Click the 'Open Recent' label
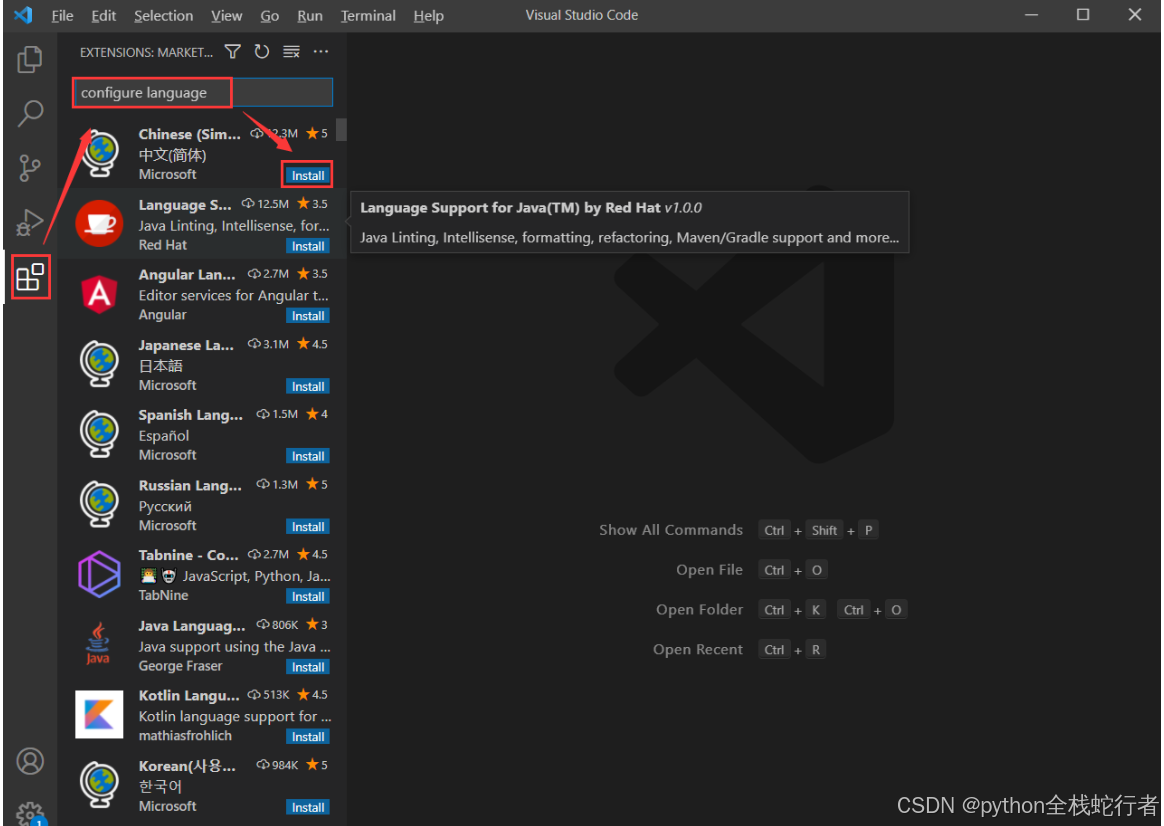This screenshot has width=1164, height=826. point(698,649)
